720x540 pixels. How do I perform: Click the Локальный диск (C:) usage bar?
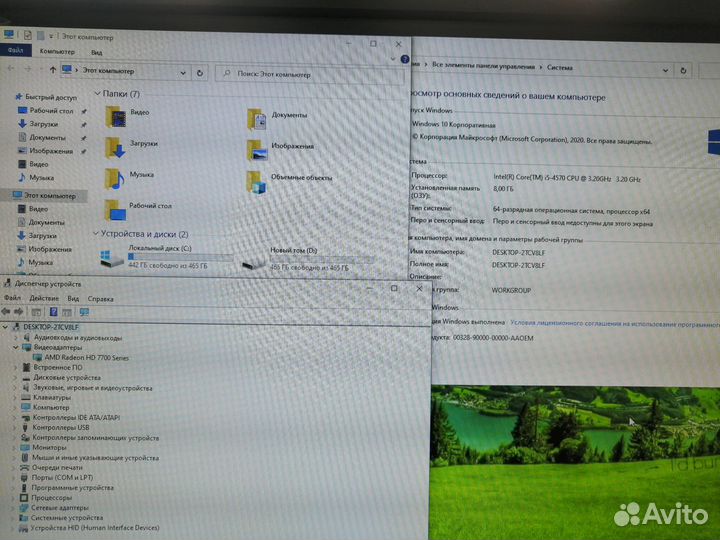[x=181, y=257]
